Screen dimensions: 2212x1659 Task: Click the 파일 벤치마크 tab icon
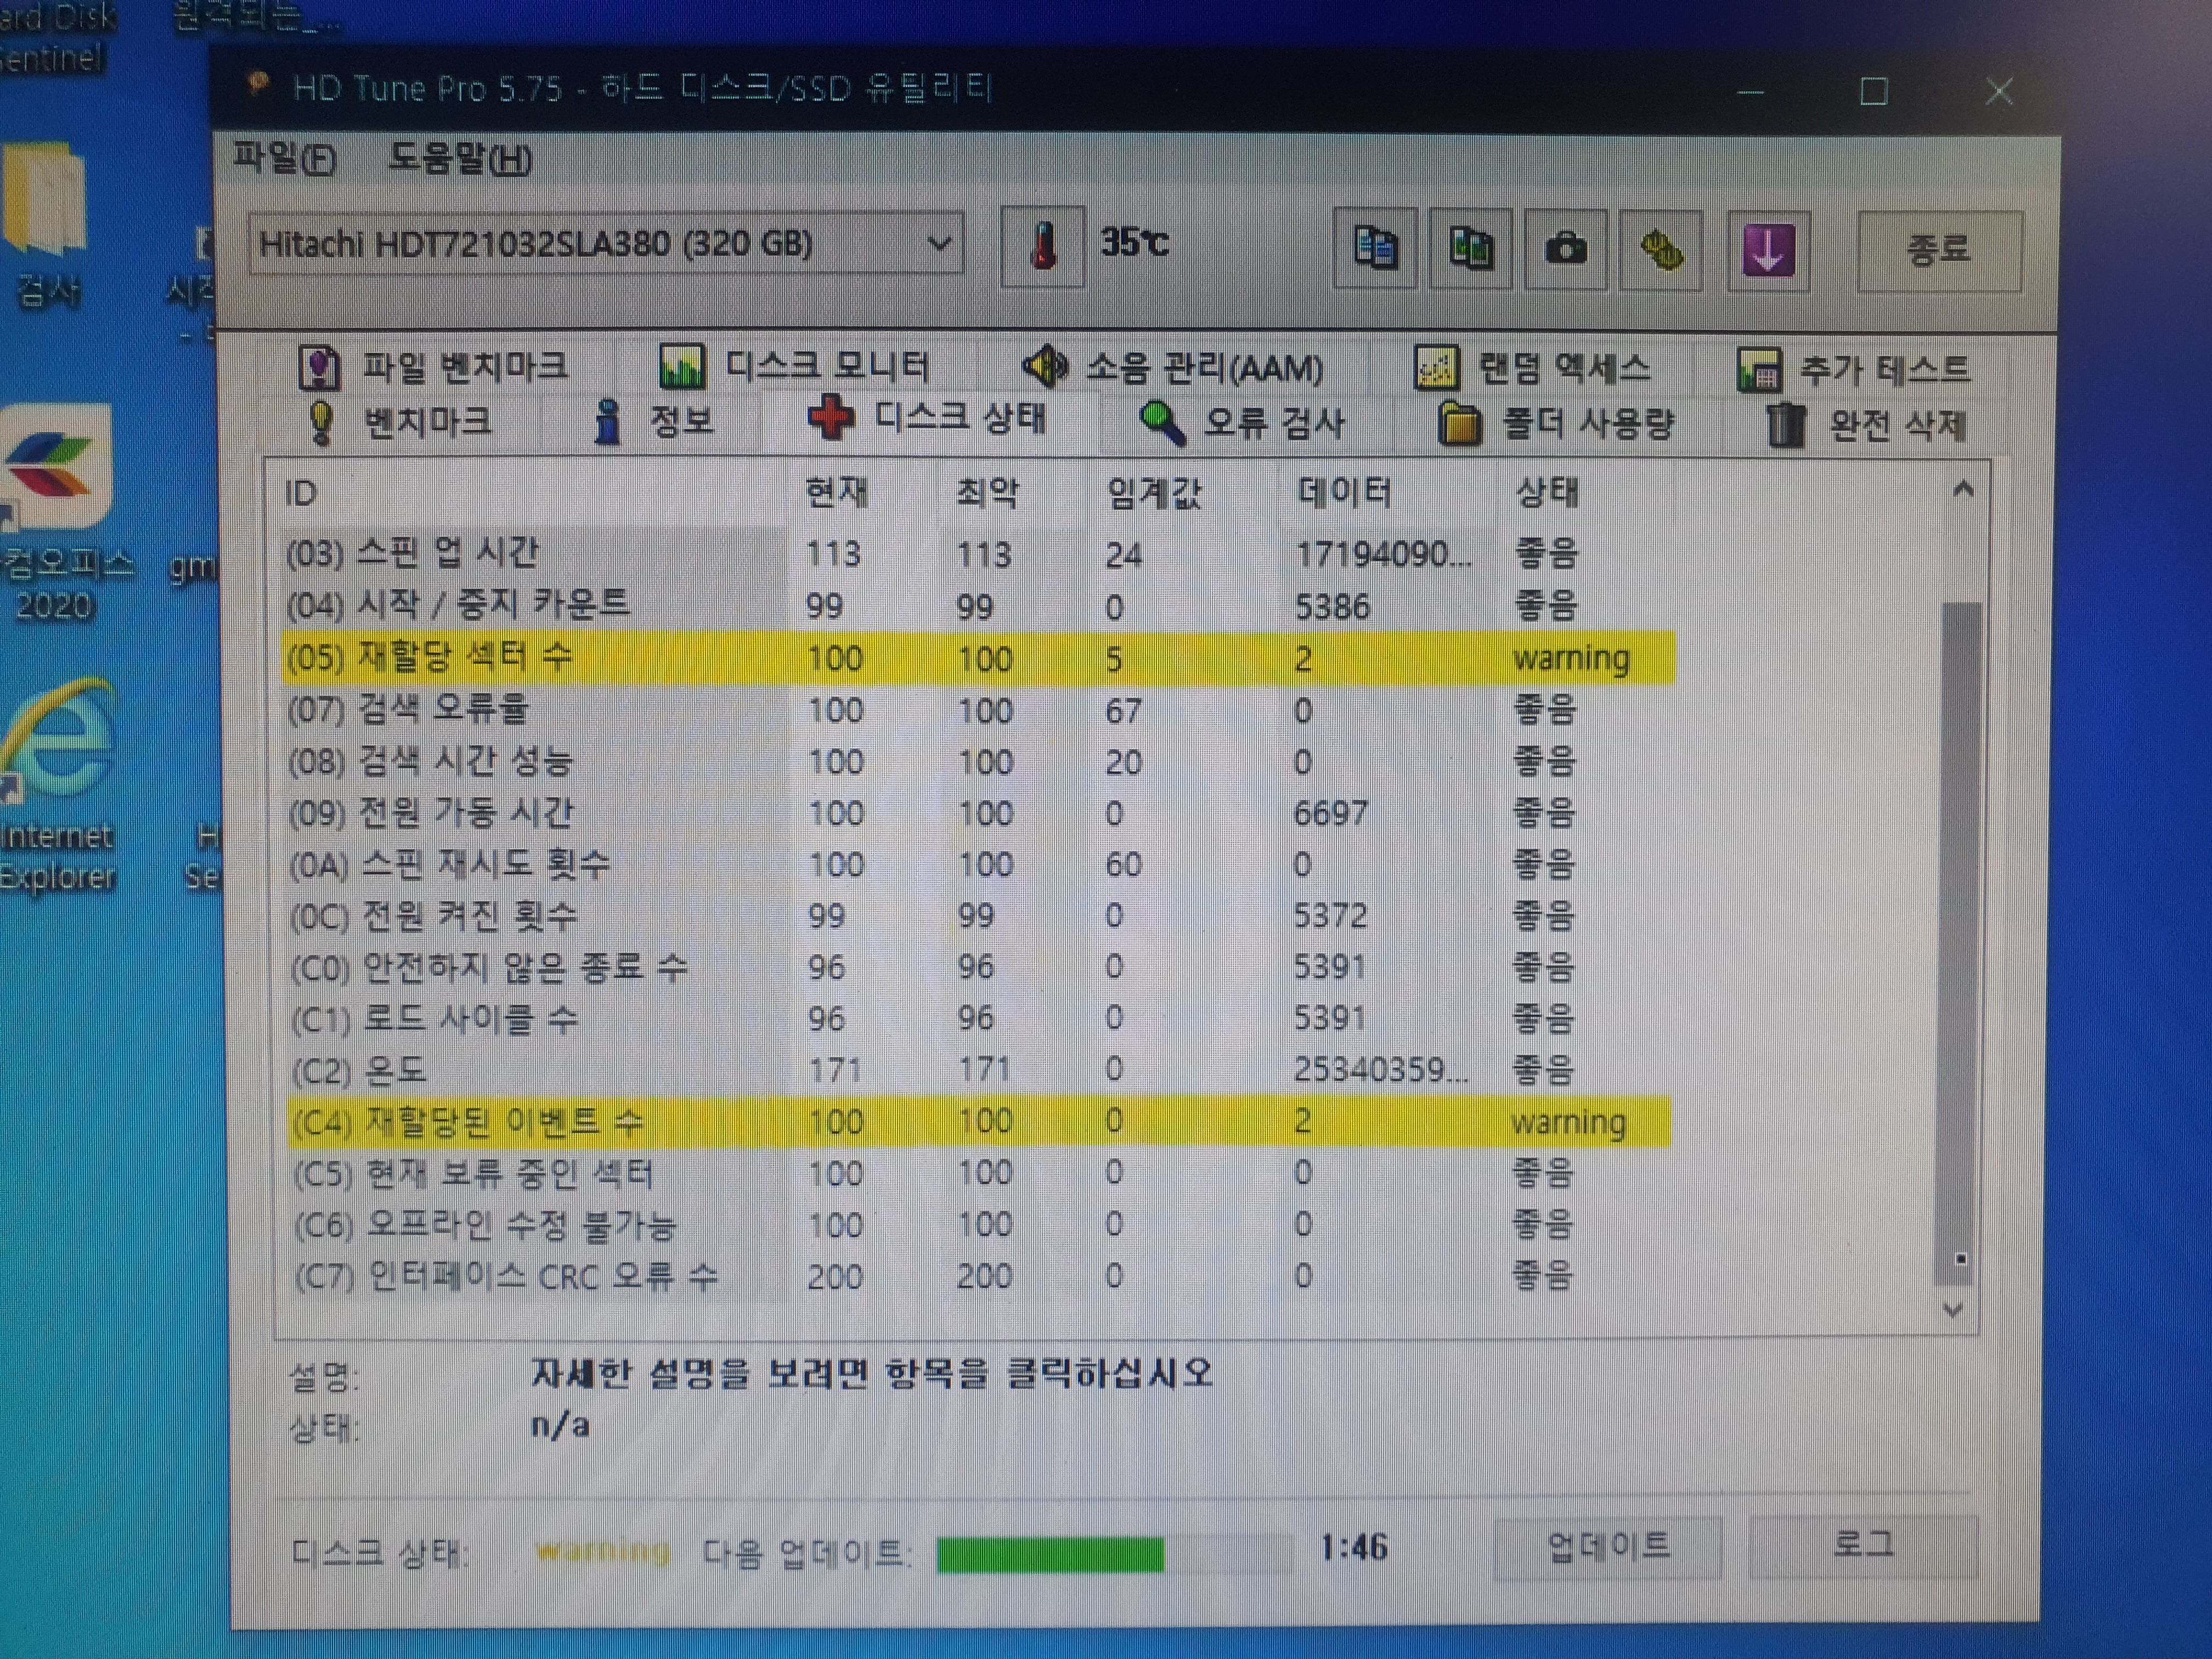click(320, 368)
